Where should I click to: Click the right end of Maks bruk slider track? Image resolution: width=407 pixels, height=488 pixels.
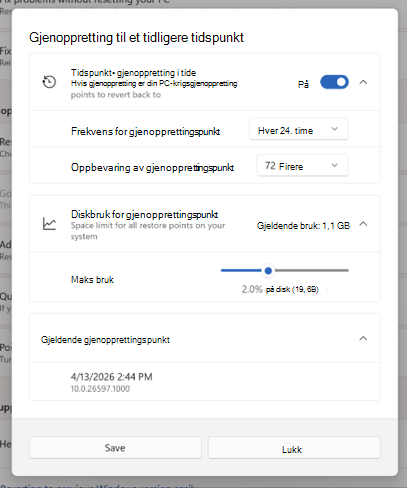[347, 271]
